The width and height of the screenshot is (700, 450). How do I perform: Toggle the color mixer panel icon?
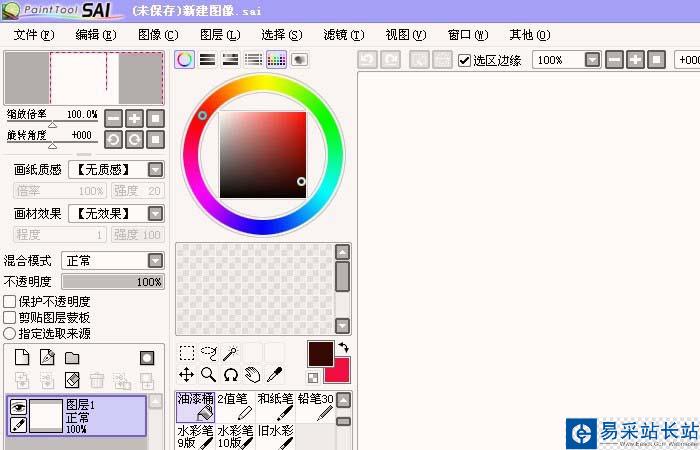(254, 59)
